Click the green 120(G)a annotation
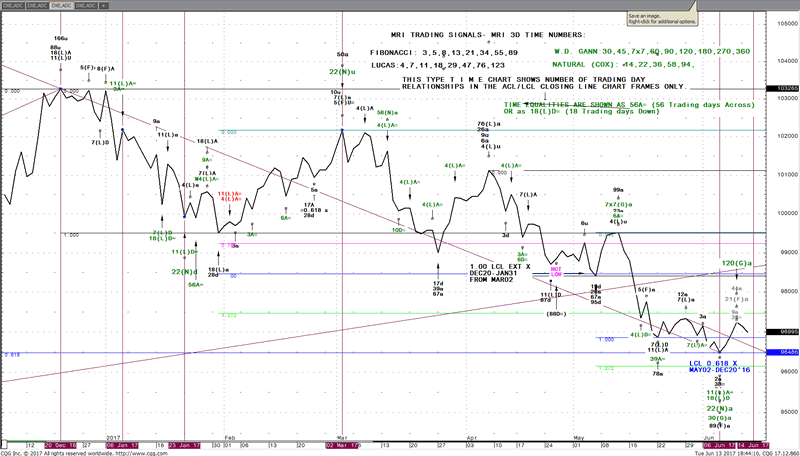Viewport: 800px width, 456px height. click(736, 263)
